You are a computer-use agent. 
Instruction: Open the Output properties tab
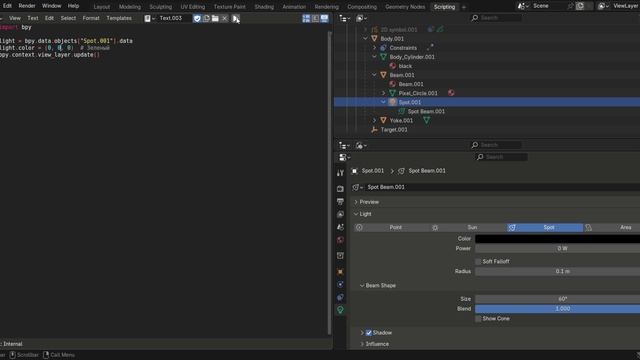click(340, 202)
